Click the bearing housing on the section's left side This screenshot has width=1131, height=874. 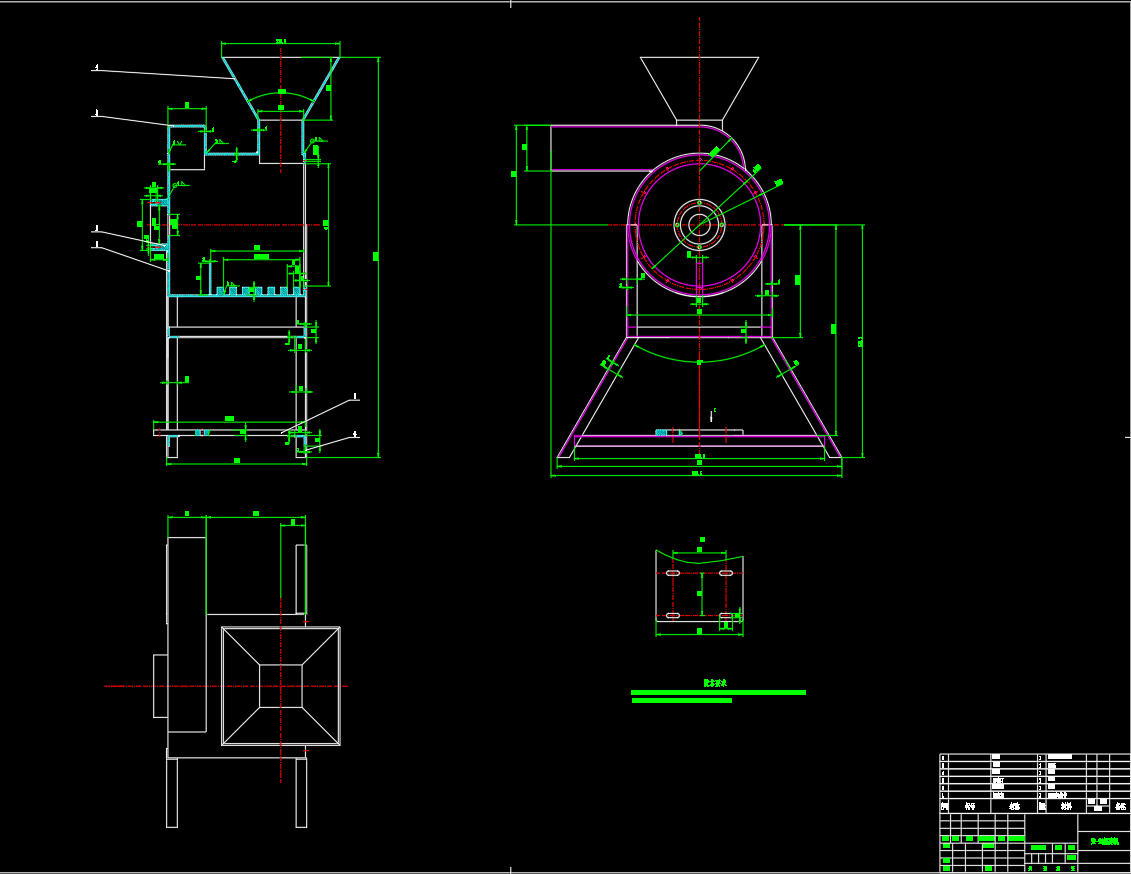[x=155, y=225]
